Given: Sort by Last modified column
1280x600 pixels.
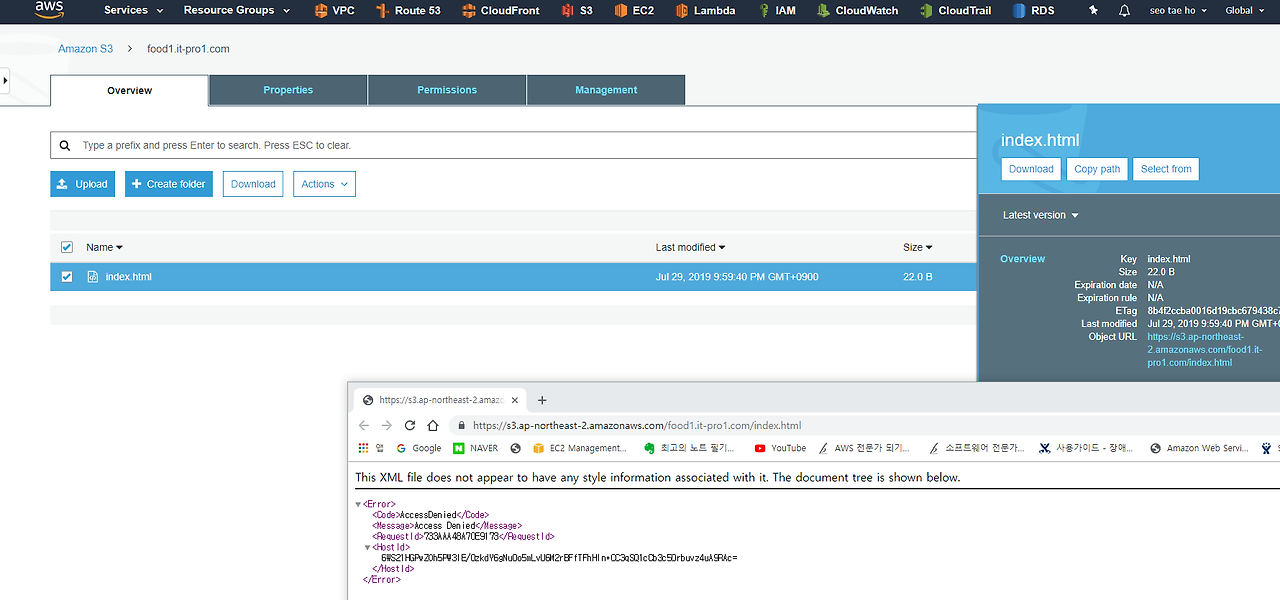Looking at the screenshot, I should pos(690,247).
